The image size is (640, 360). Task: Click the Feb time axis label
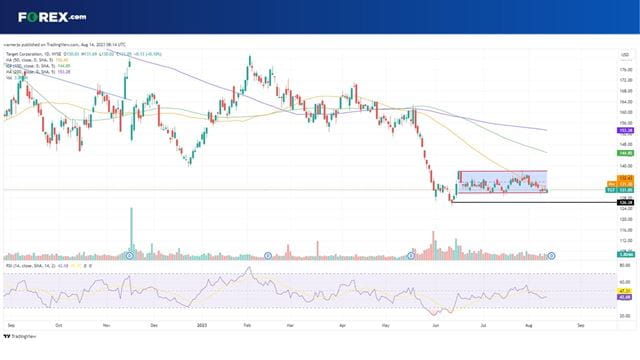pyautogui.click(x=247, y=326)
